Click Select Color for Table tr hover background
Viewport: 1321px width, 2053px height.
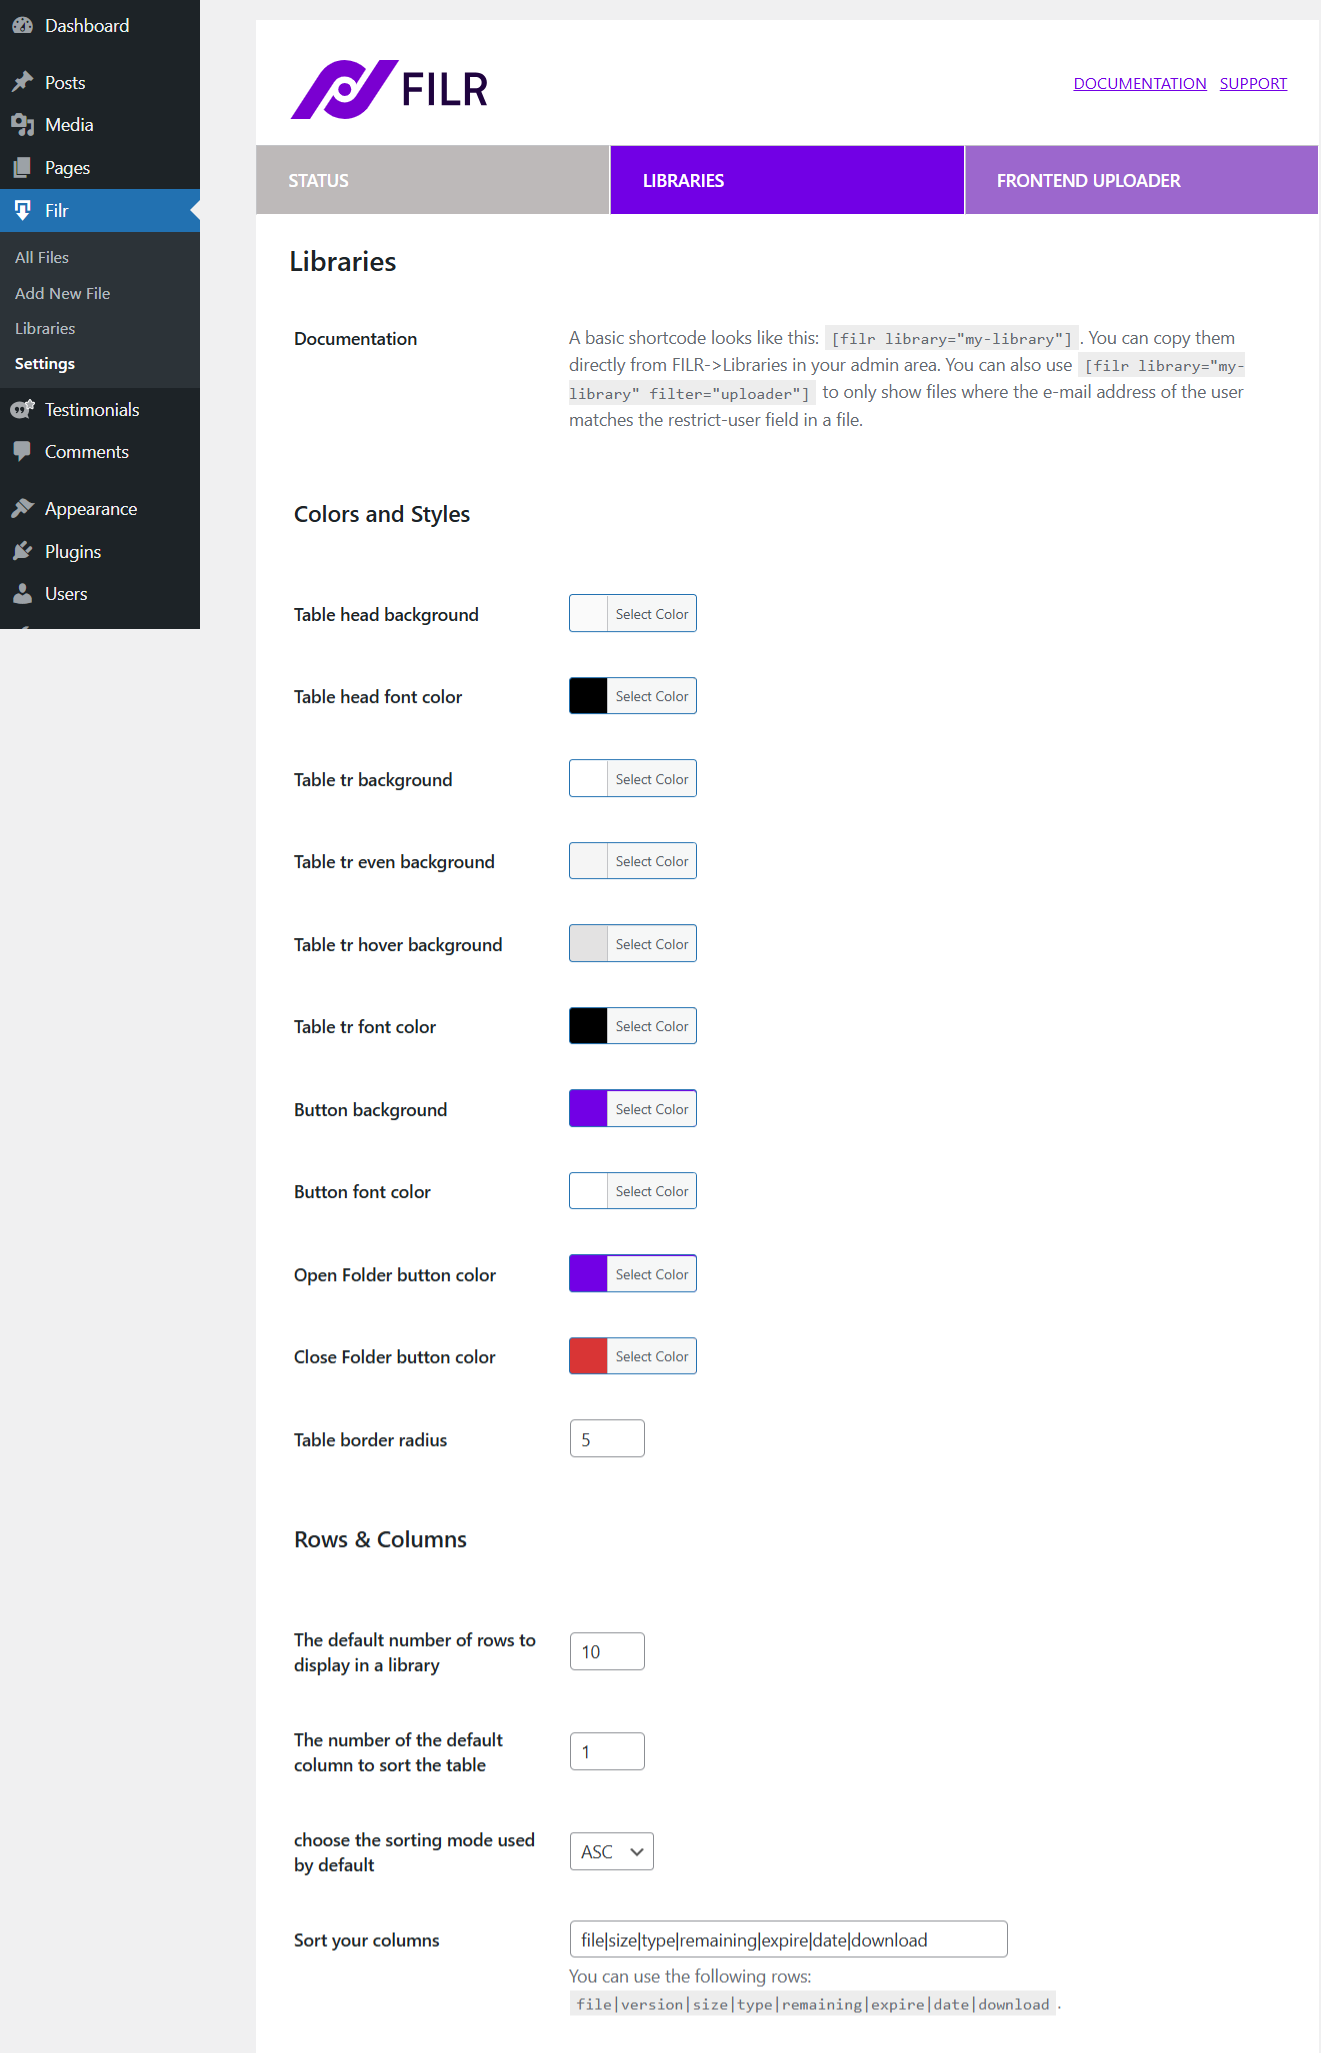click(651, 944)
